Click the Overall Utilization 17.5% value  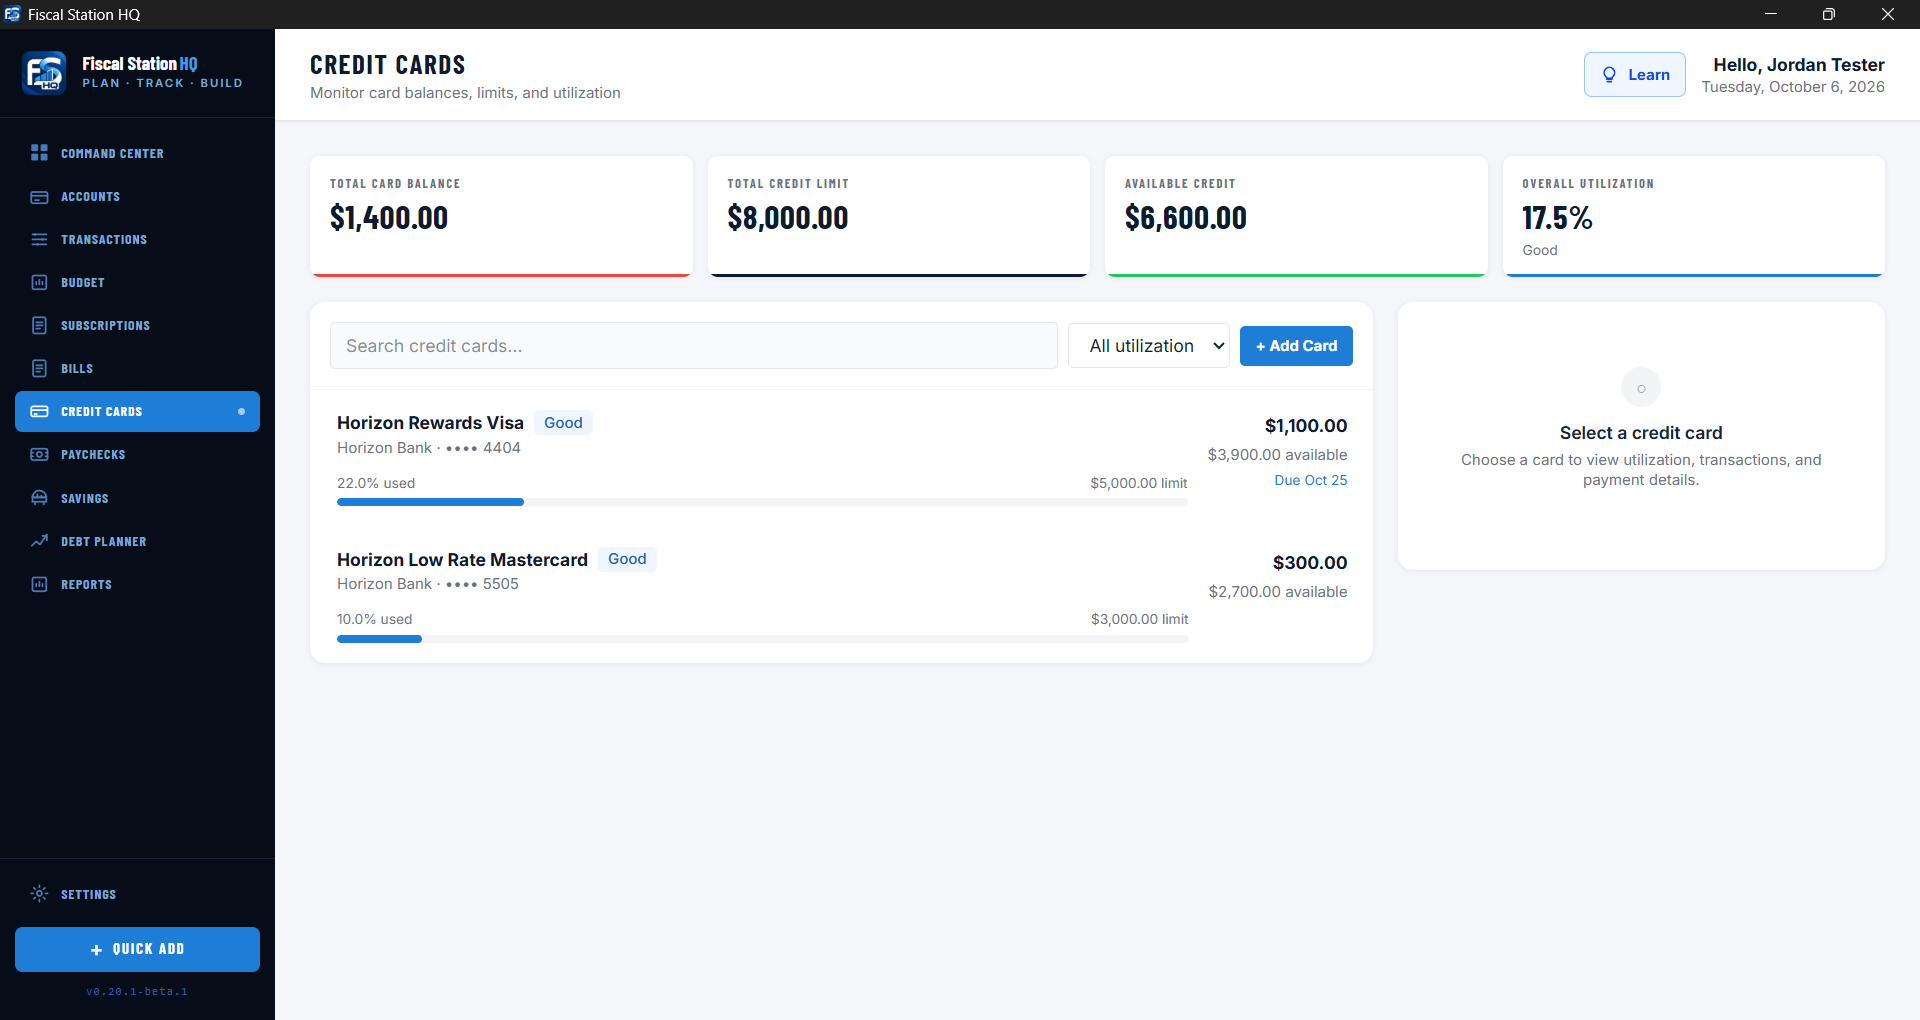(1557, 218)
